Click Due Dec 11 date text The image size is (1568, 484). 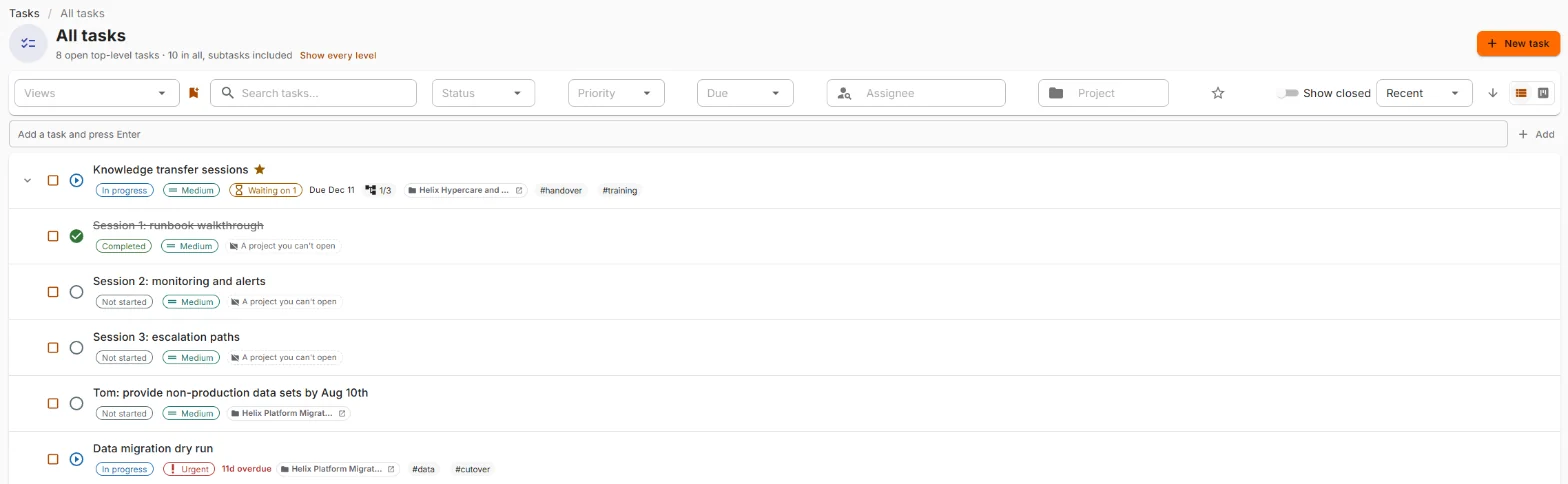click(332, 190)
